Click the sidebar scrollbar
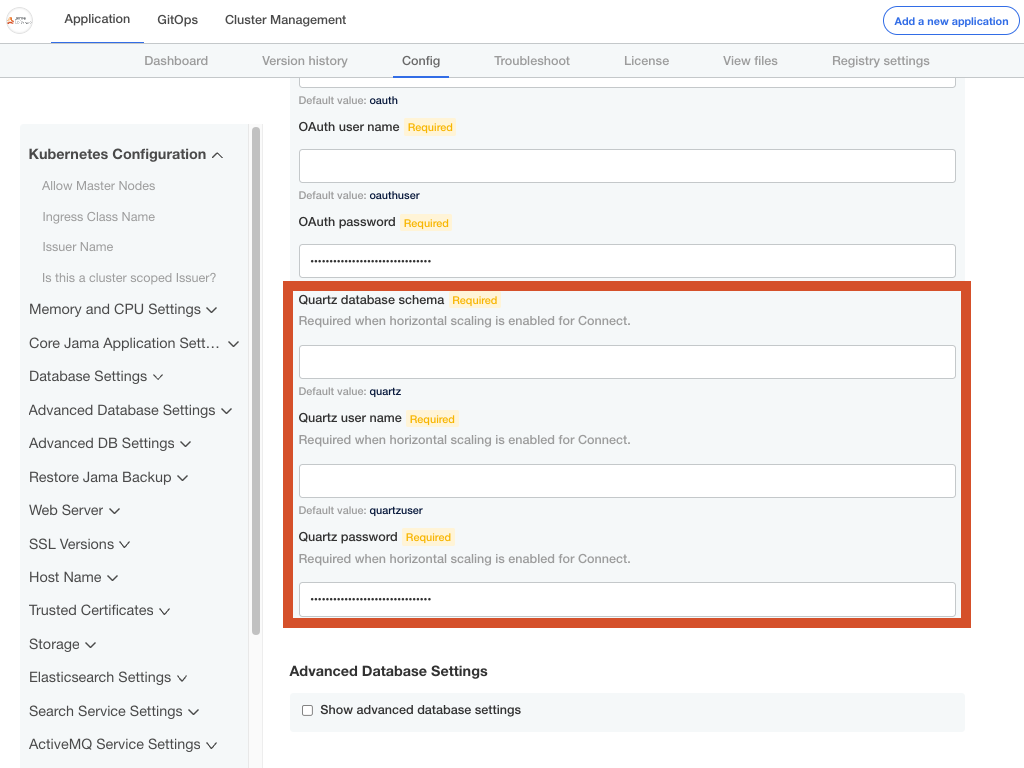 click(x=256, y=381)
